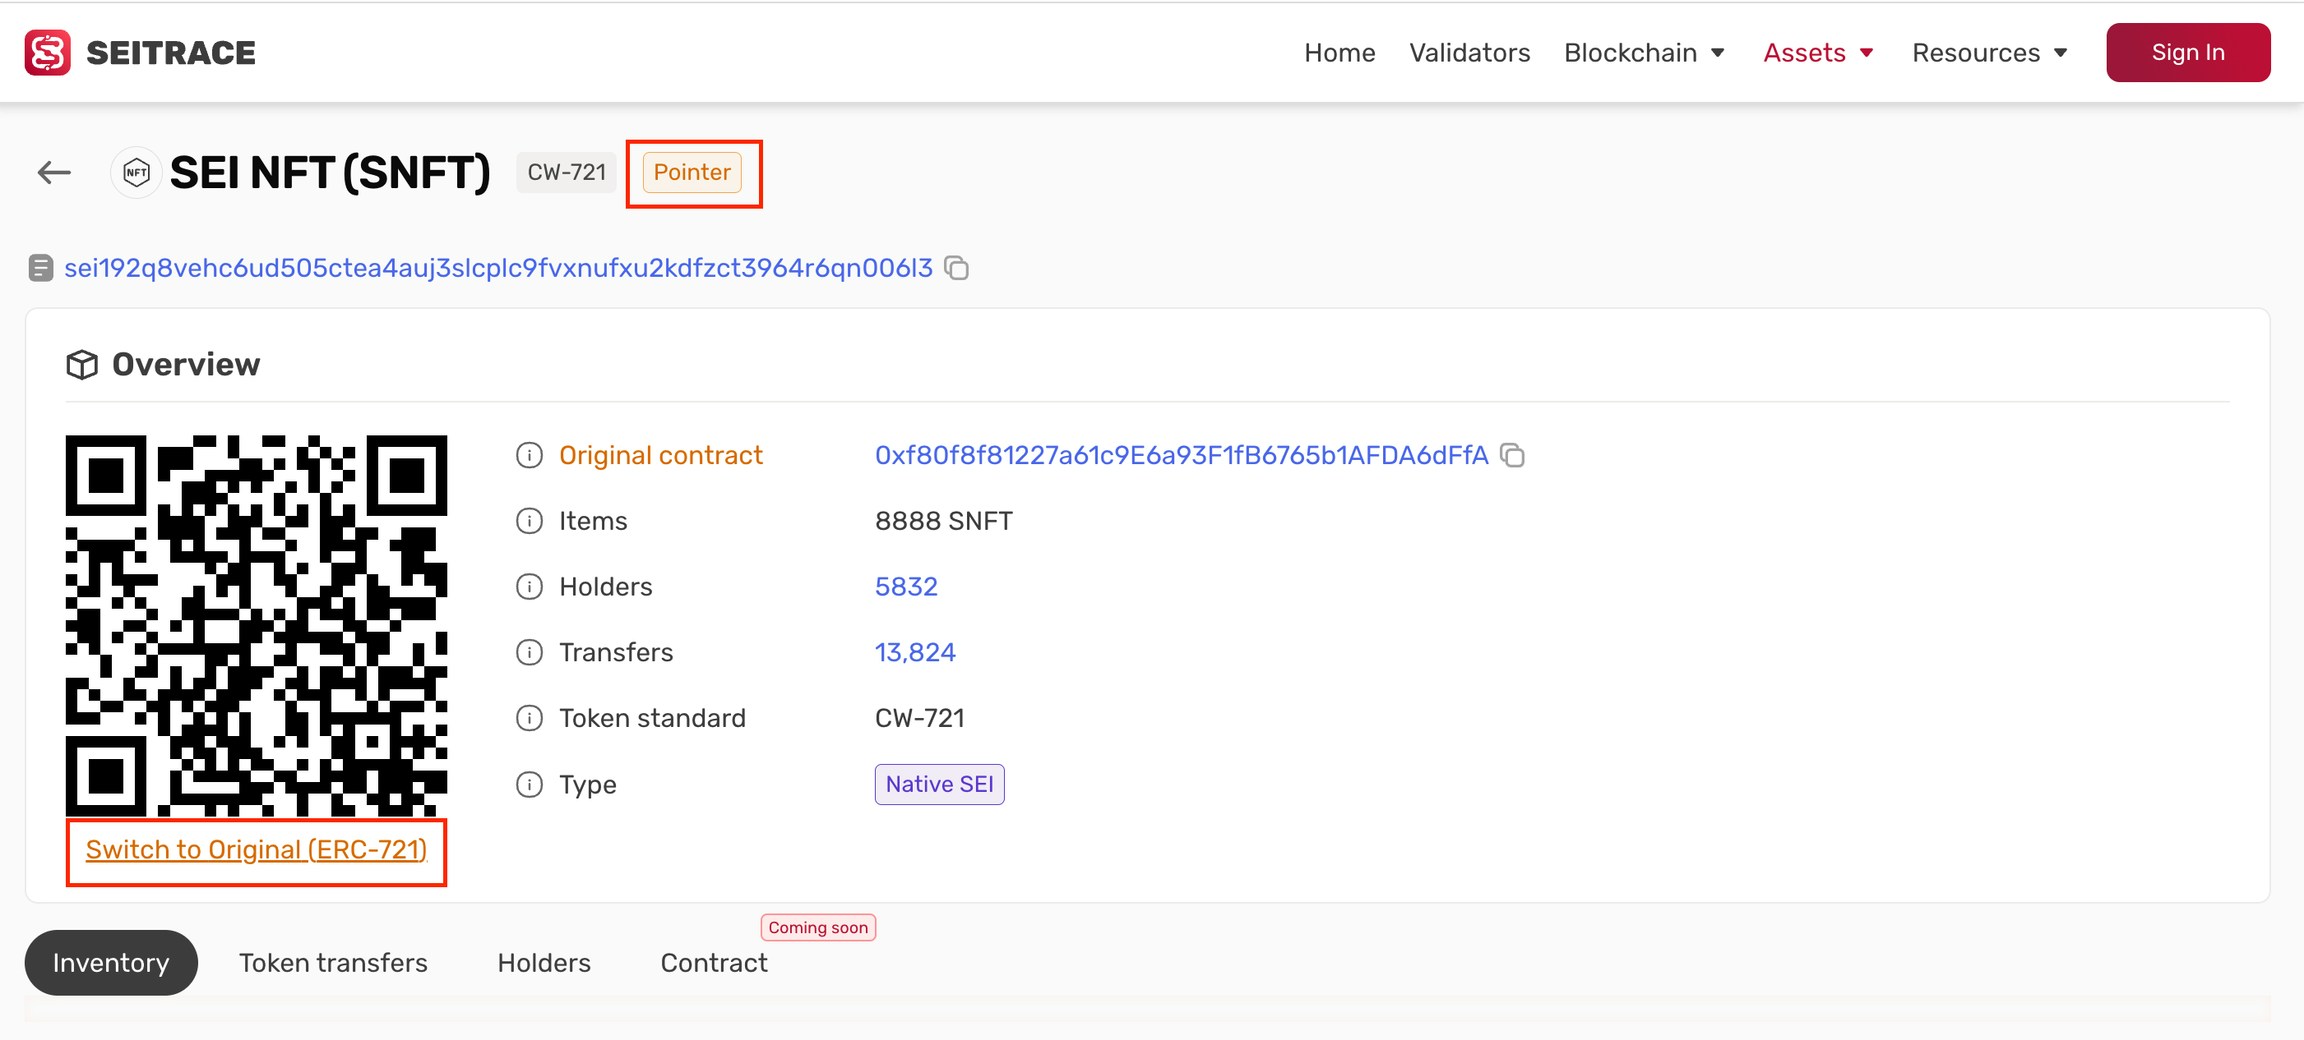Click the SEITRACE brand text

[x=171, y=52]
